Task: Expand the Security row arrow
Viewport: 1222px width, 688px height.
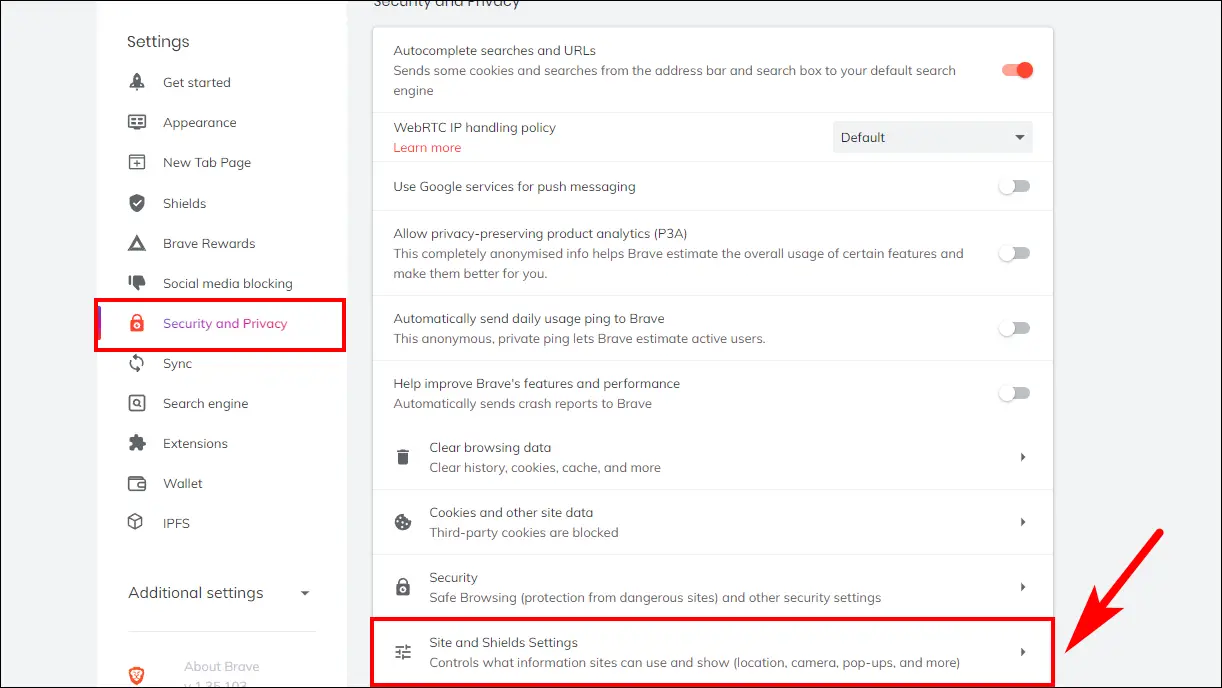Action: coord(1022,587)
